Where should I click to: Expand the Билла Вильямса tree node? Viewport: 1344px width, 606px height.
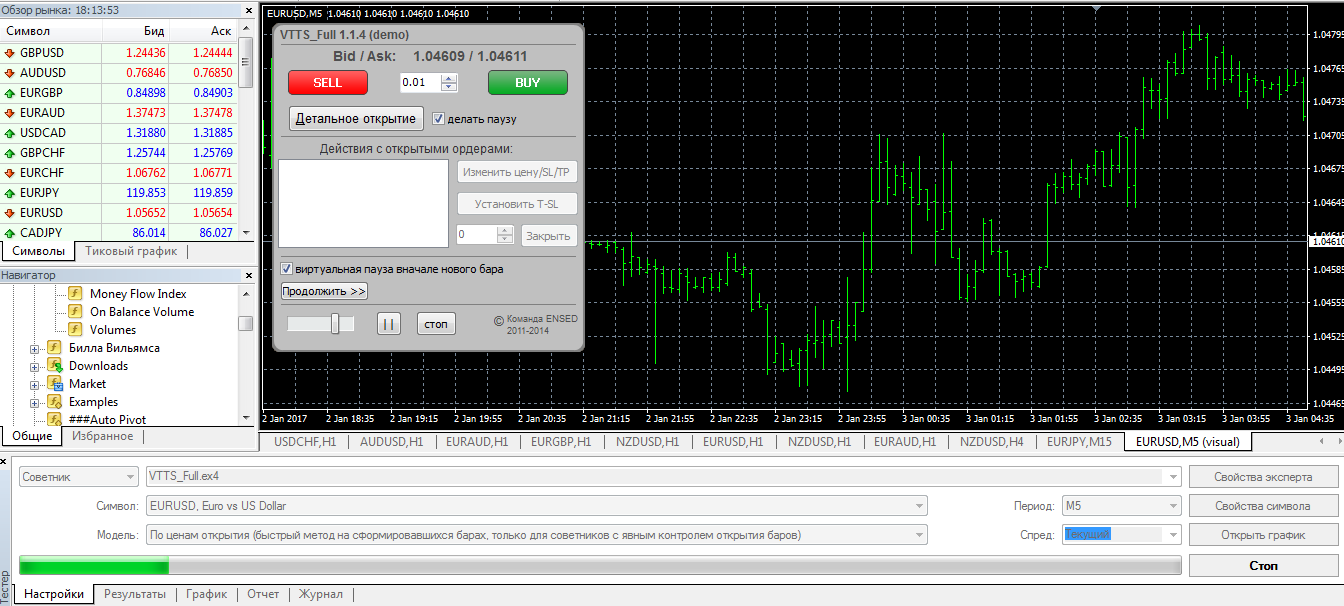point(35,349)
